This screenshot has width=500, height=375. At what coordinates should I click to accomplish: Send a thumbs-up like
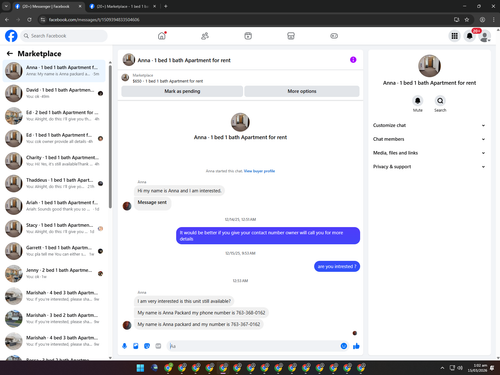[356, 346]
